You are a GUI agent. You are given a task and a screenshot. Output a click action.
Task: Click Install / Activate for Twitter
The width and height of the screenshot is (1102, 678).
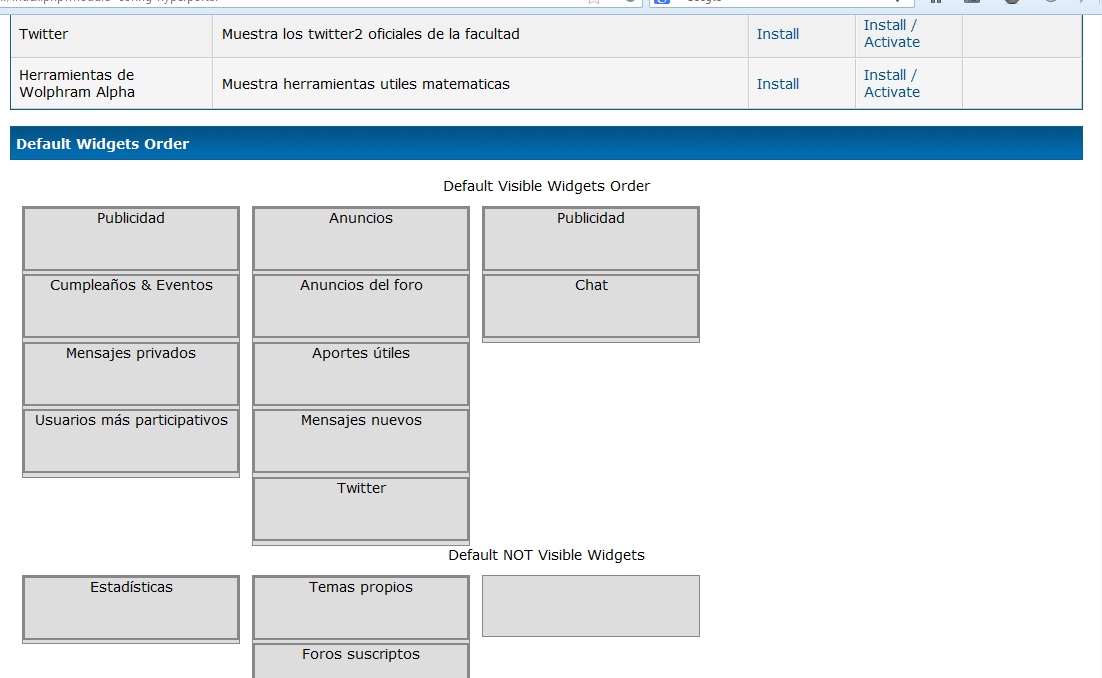(891, 33)
